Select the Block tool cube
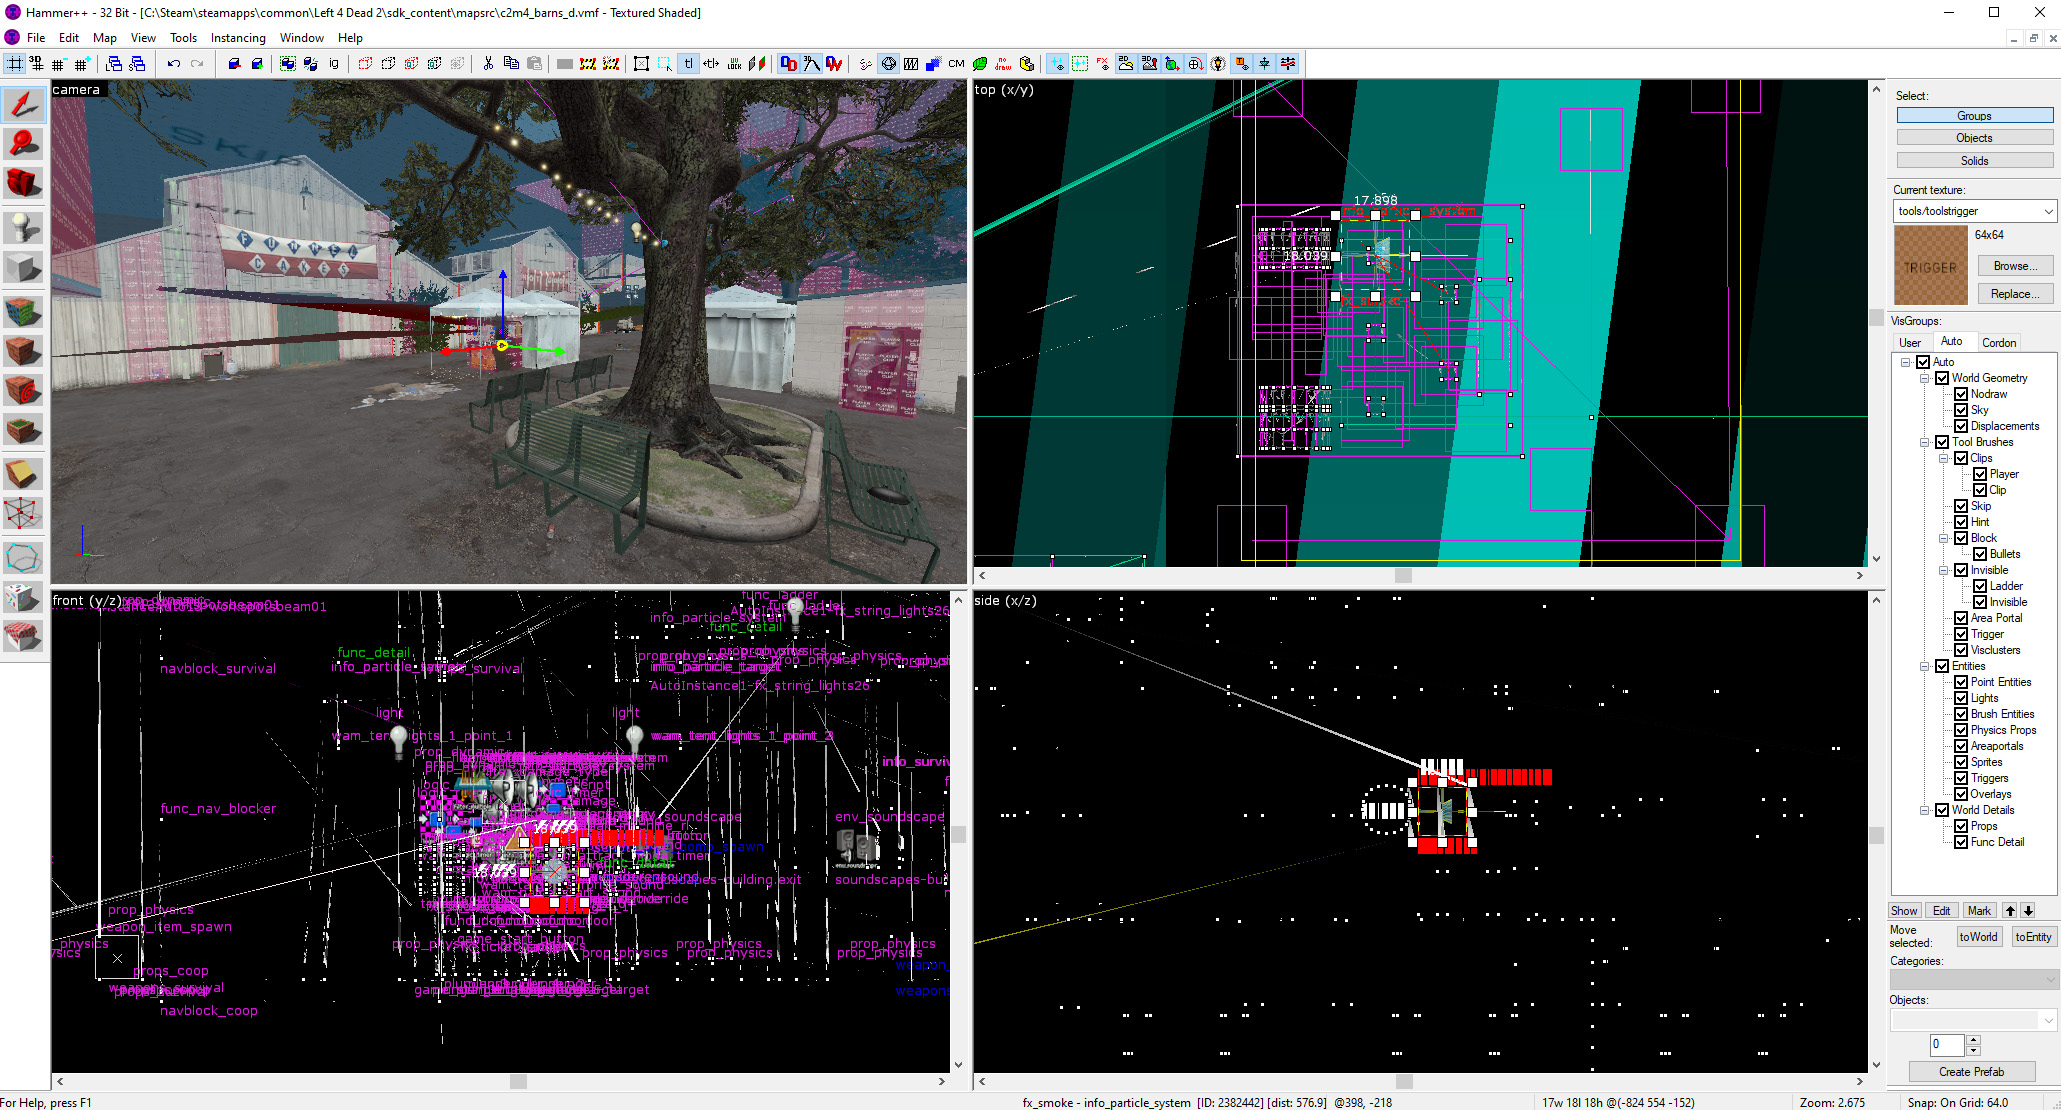Screen dimensions: 2061x1110 [23, 267]
